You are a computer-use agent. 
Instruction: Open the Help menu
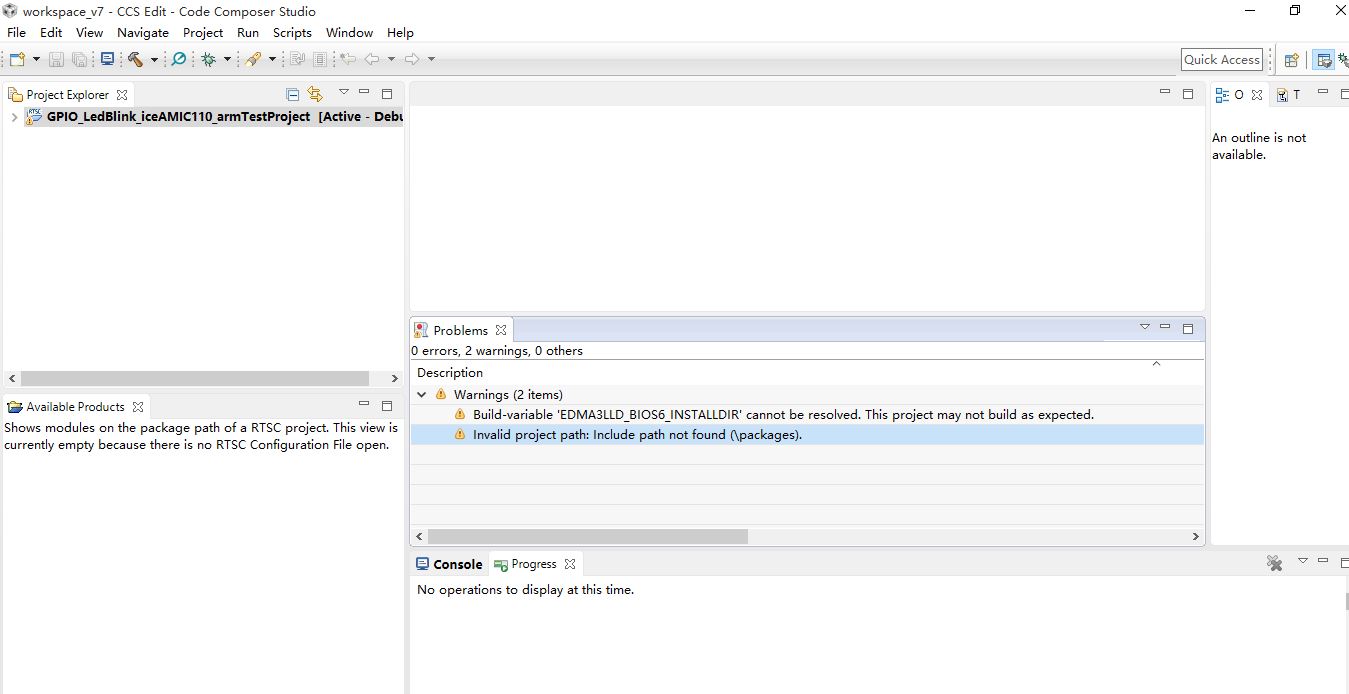(x=400, y=32)
